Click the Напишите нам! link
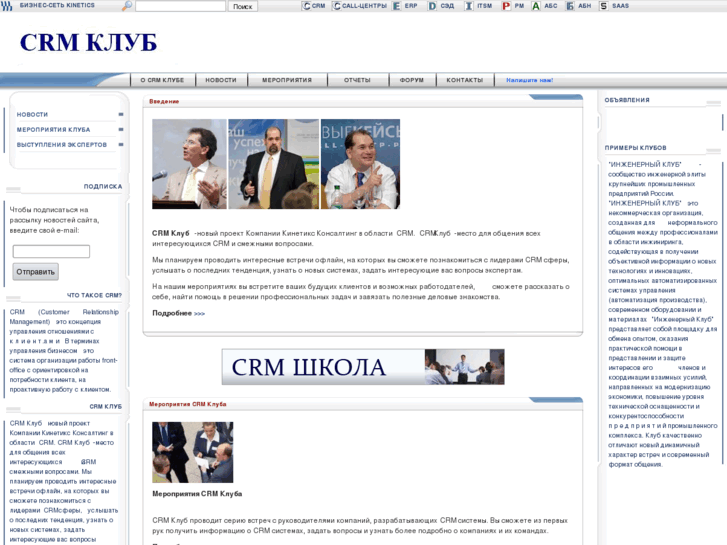 point(529,80)
